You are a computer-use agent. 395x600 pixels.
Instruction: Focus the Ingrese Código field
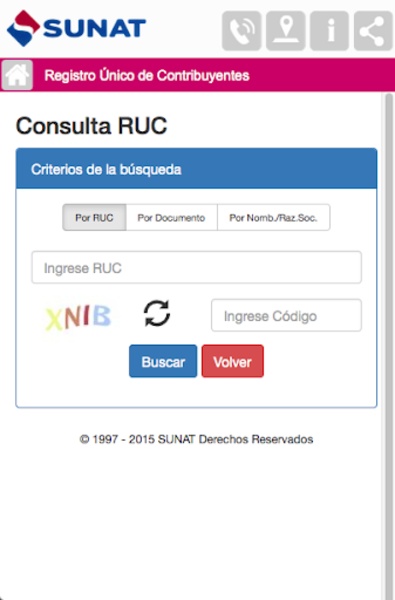[286, 315]
